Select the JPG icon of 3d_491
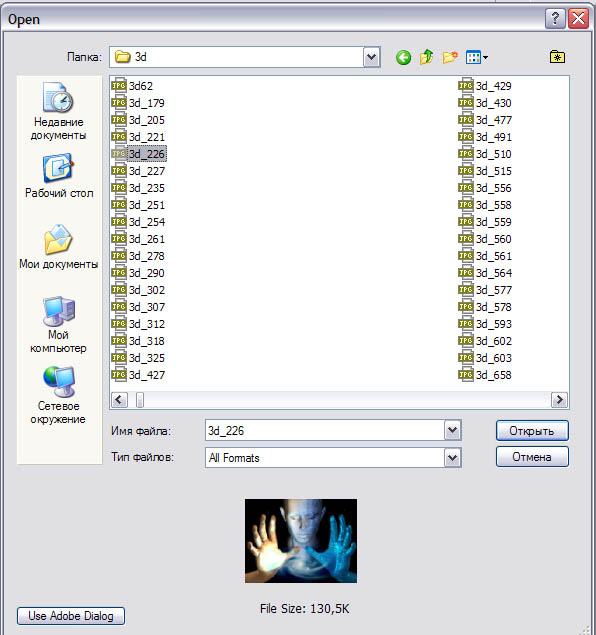The width and height of the screenshot is (596, 635). click(466, 136)
